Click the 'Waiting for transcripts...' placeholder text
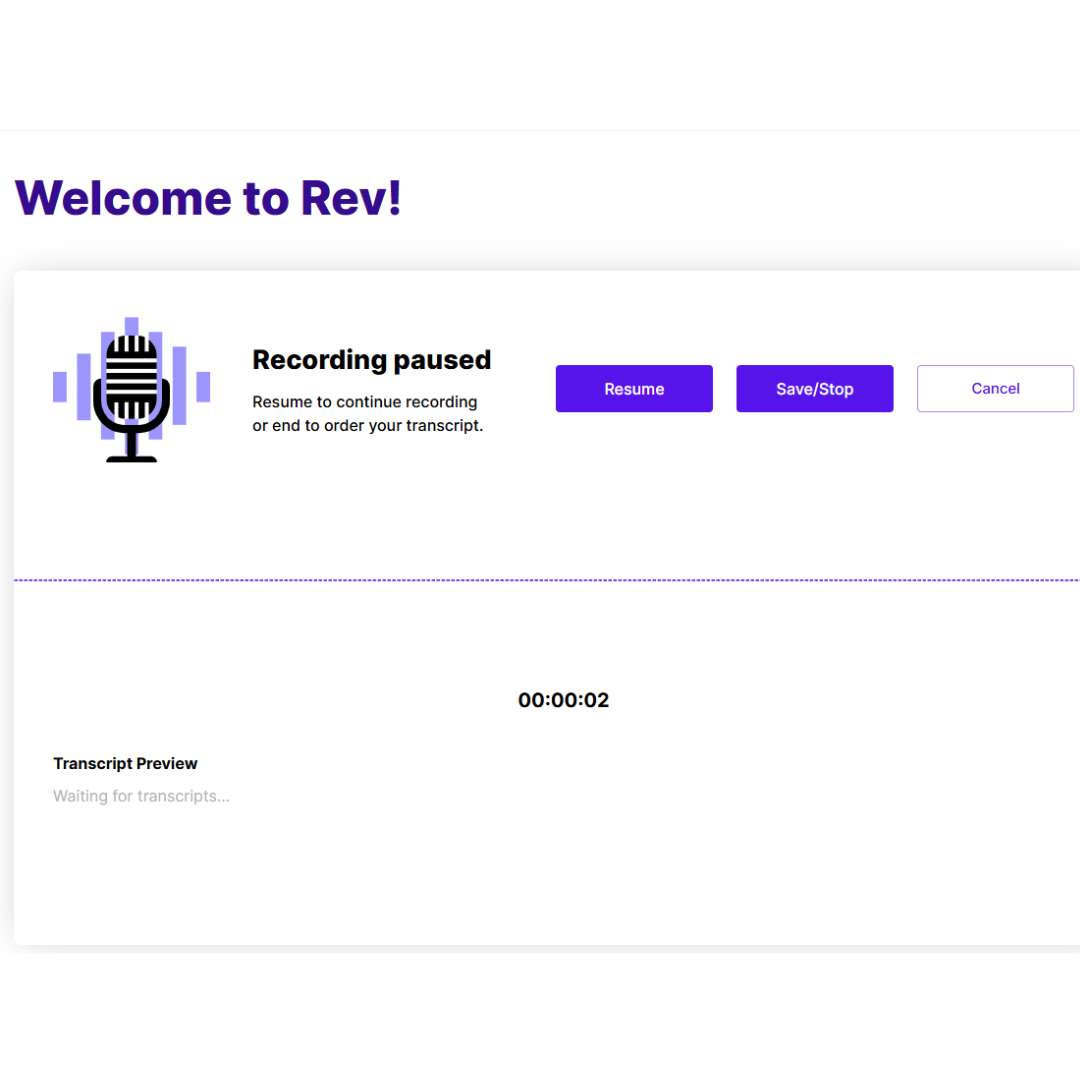This screenshot has width=1080, height=1080. [141, 796]
